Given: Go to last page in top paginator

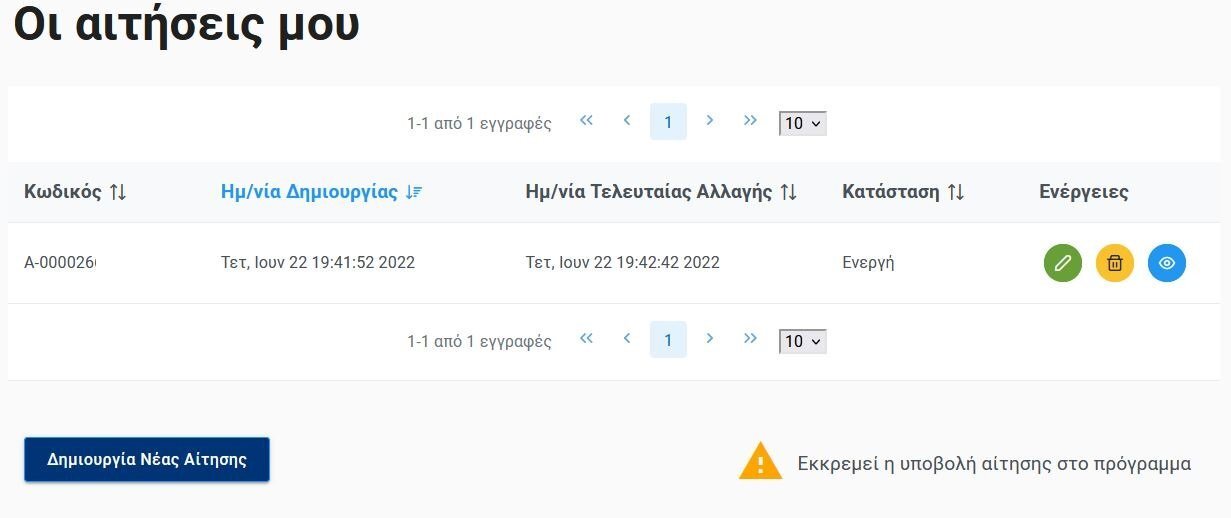Looking at the screenshot, I should [750, 121].
